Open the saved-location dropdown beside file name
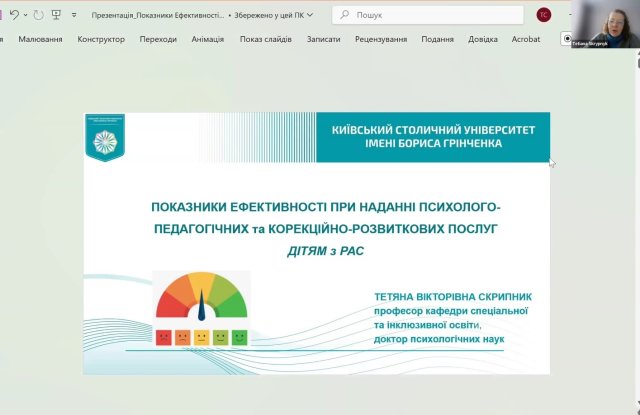This screenshot has width=640, height=415. (x=310, y=15)
